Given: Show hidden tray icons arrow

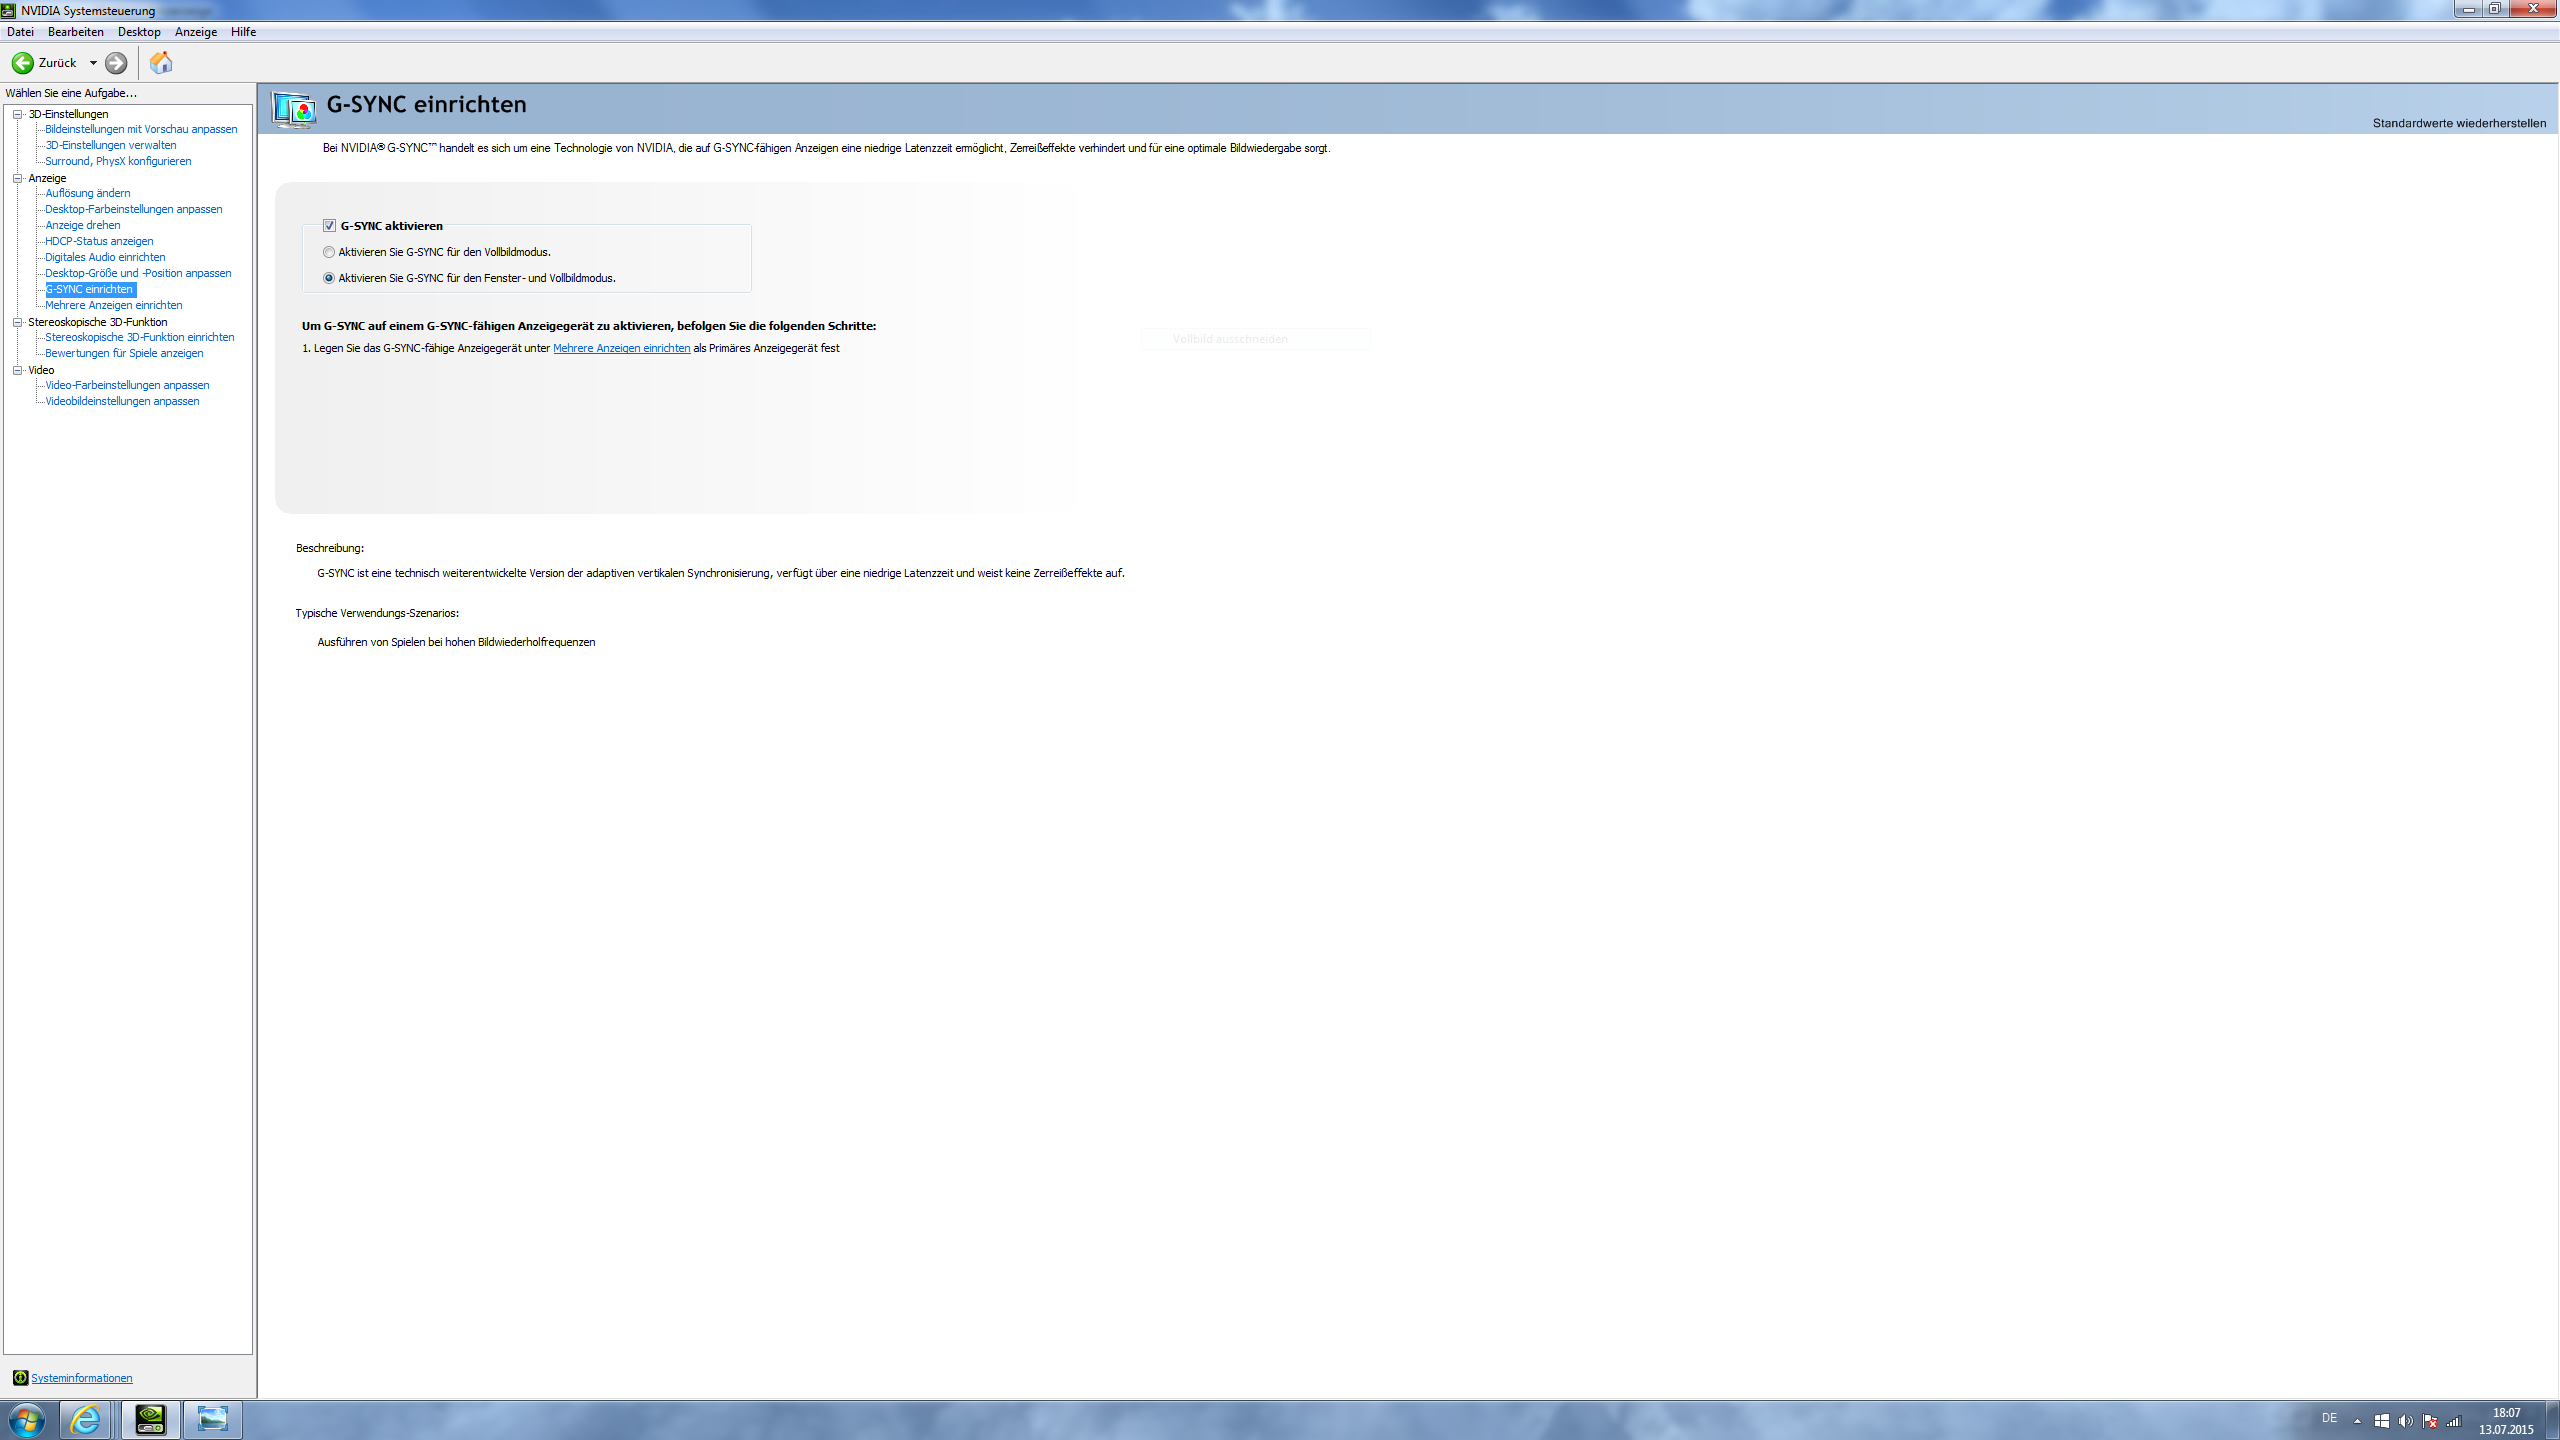Looking at the screenshot, I should [x=2357, y=1421].
